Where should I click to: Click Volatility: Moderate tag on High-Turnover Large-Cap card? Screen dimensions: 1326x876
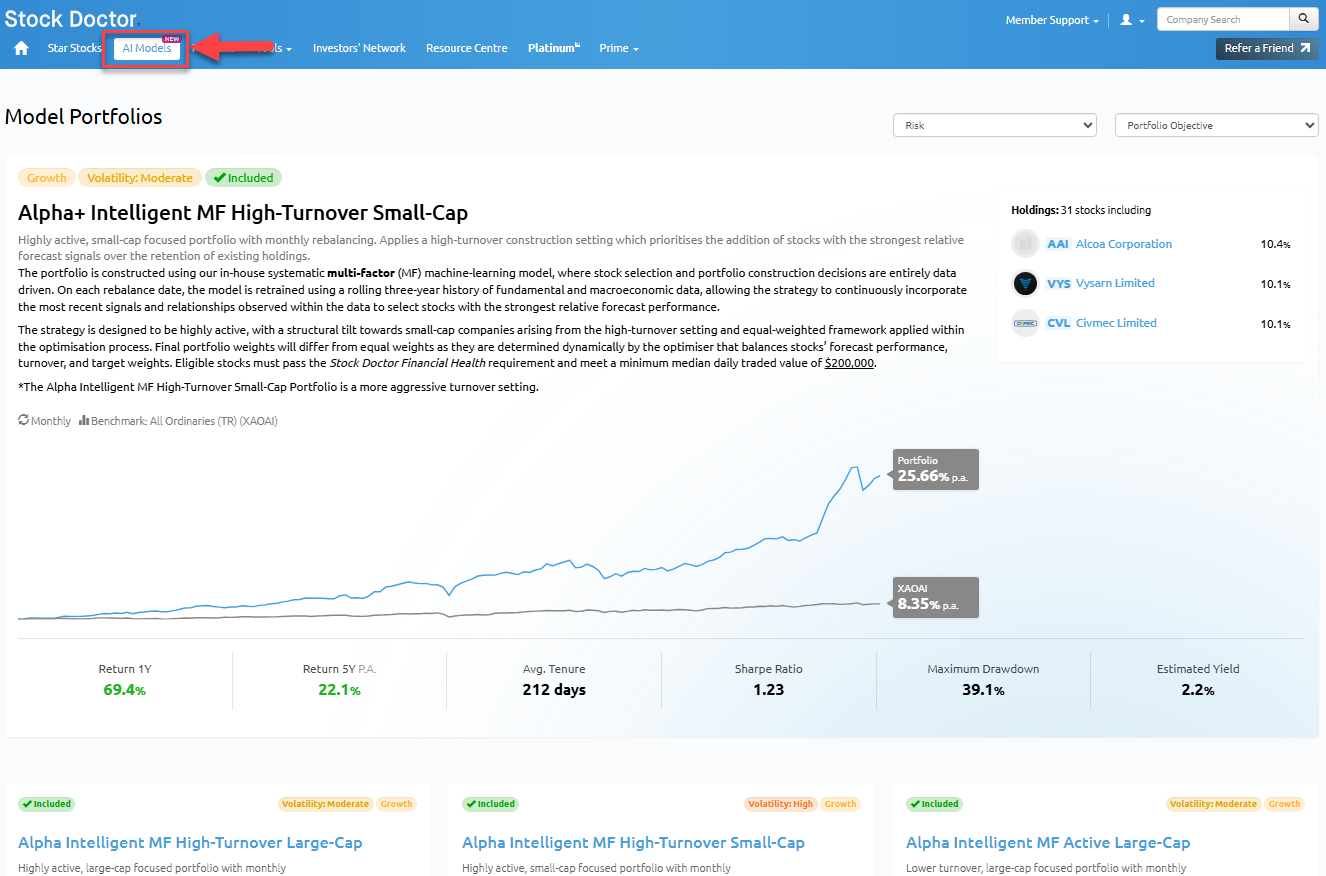click(x=325, y=804)
